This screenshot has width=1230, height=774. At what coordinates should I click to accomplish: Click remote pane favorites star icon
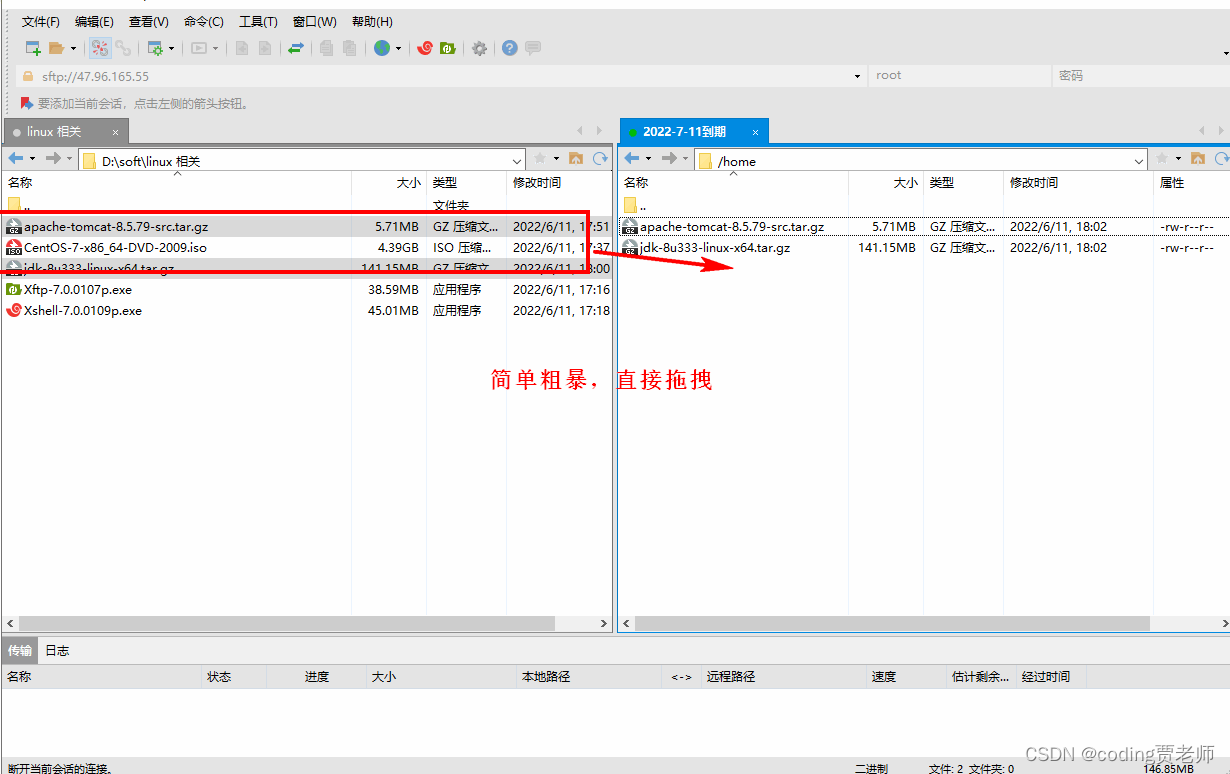point(1162,158)
